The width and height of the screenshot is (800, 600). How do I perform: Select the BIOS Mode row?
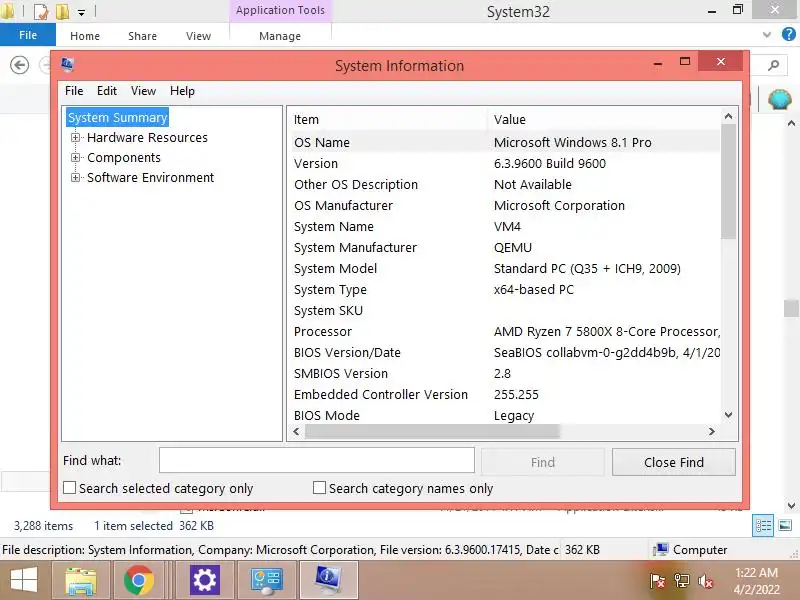point(505,415)
